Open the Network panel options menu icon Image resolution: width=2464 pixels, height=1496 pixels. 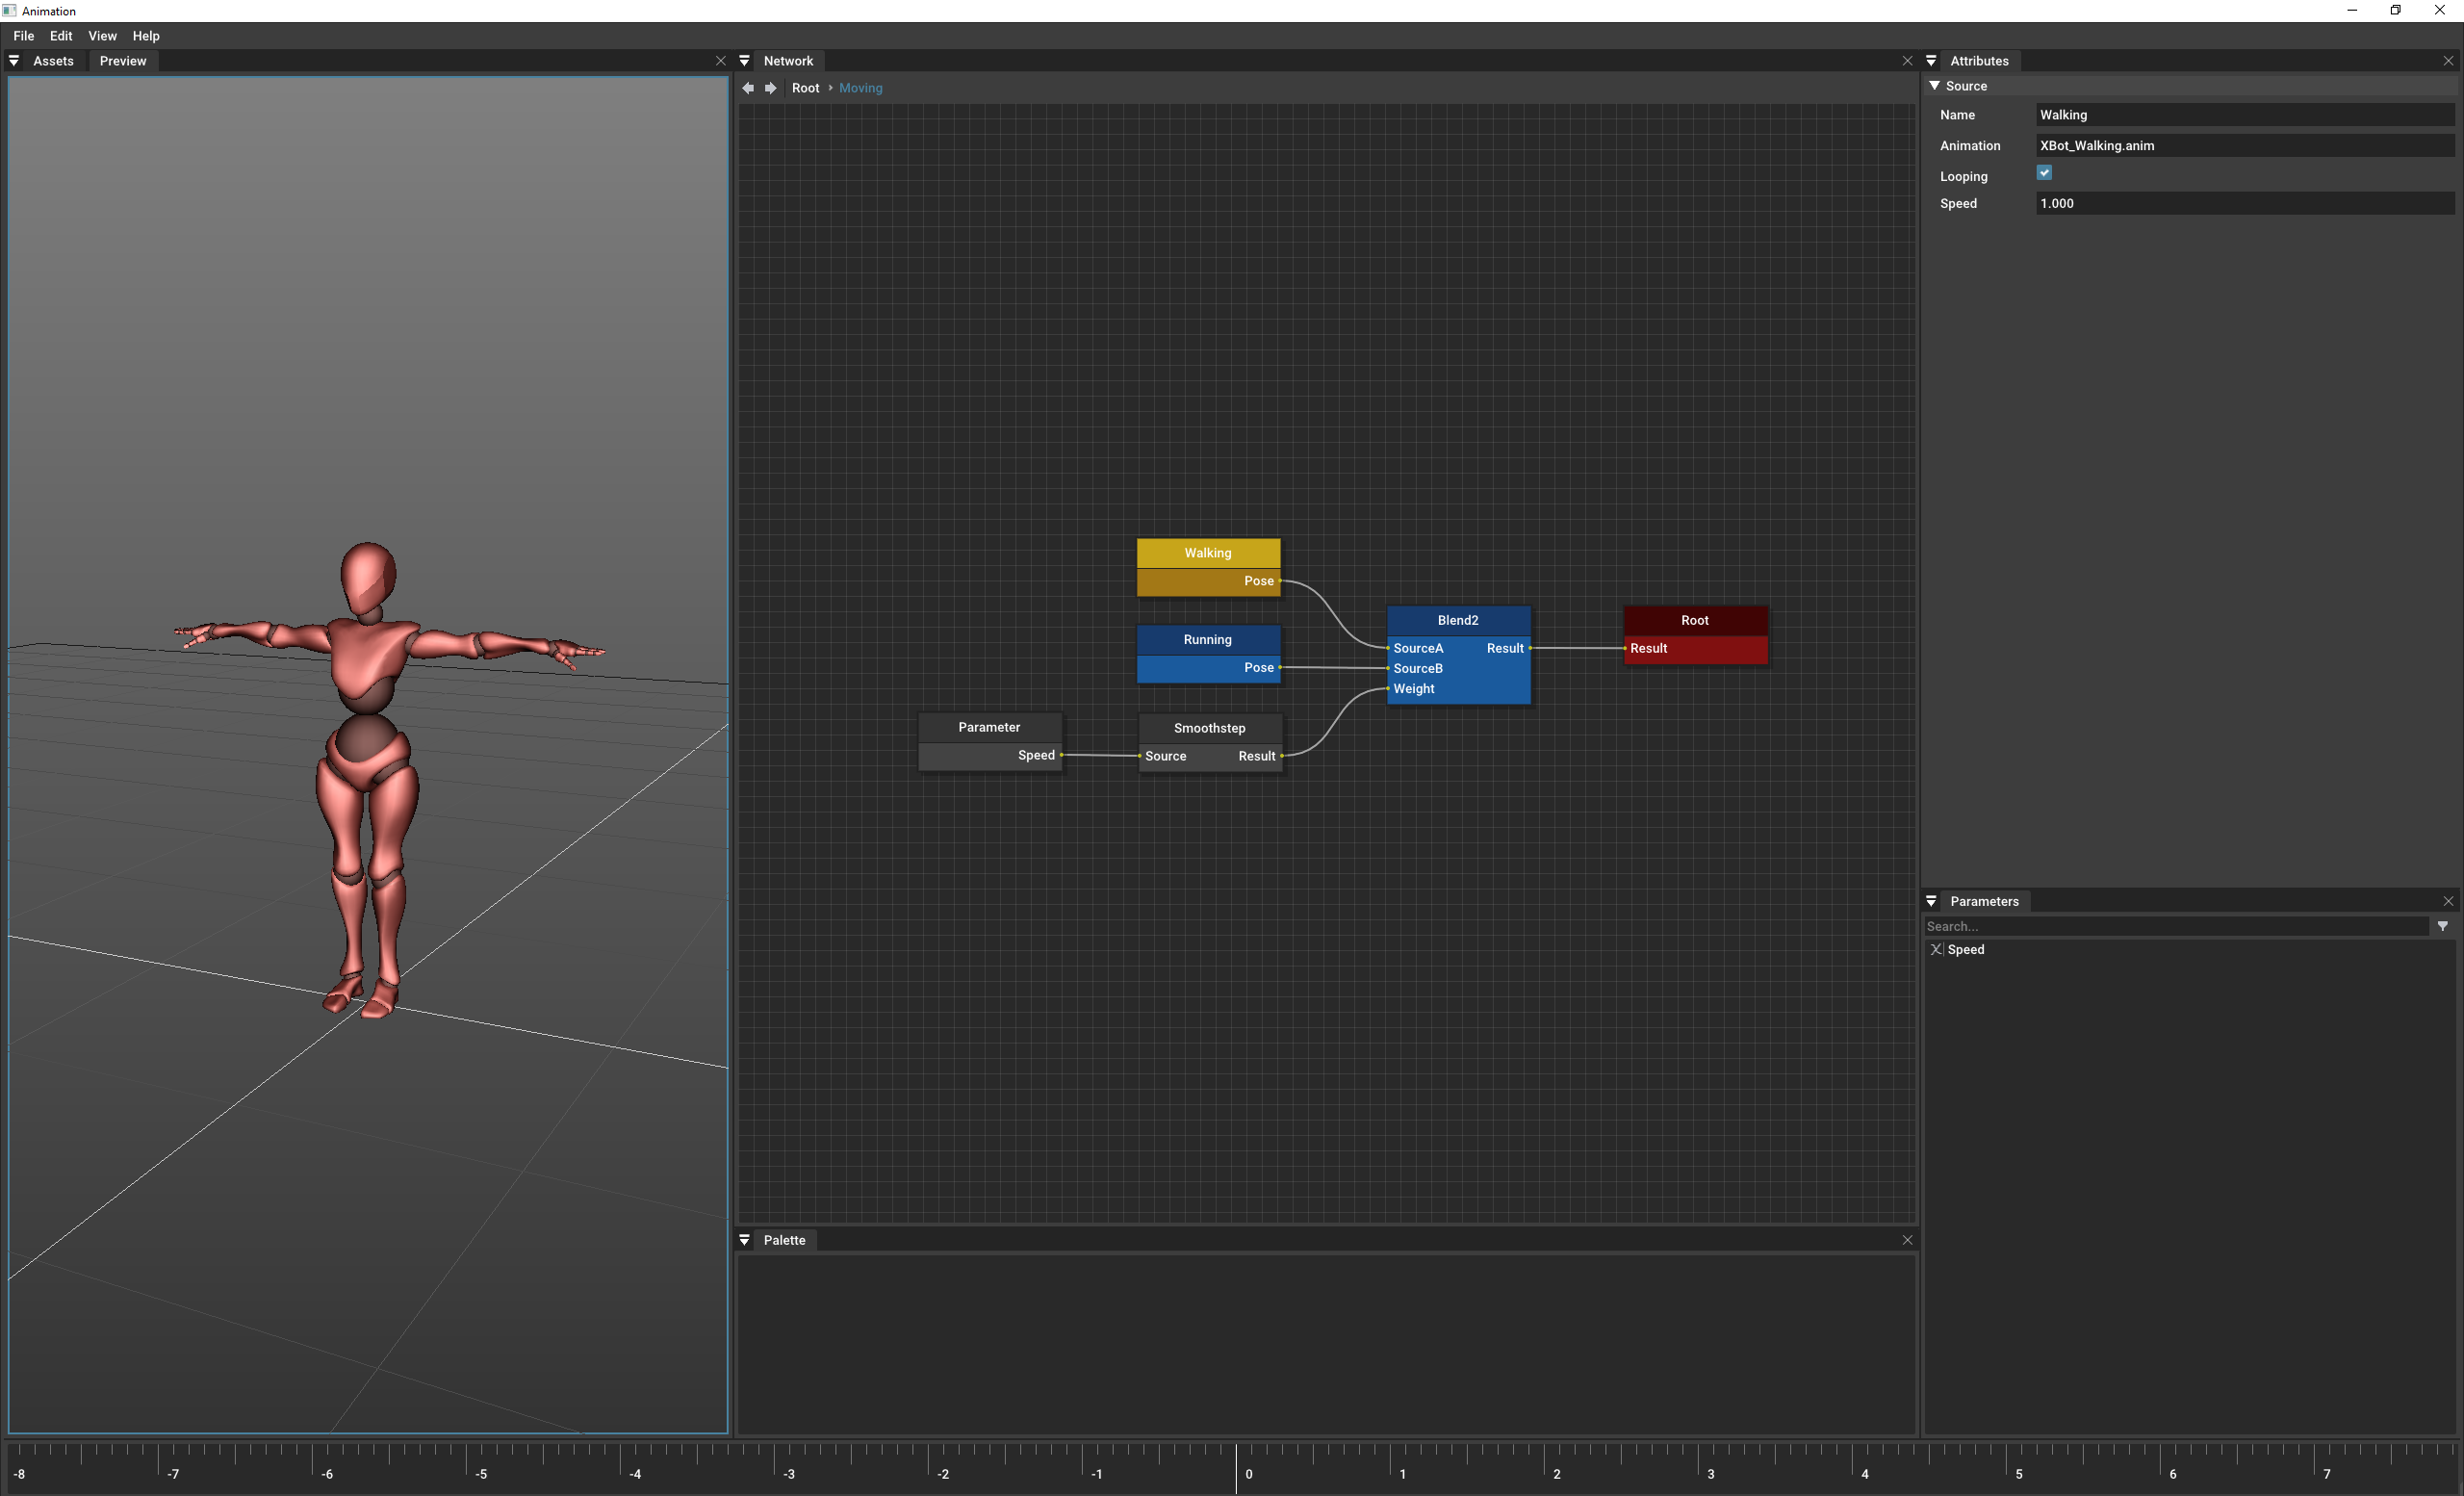[745, 60]
